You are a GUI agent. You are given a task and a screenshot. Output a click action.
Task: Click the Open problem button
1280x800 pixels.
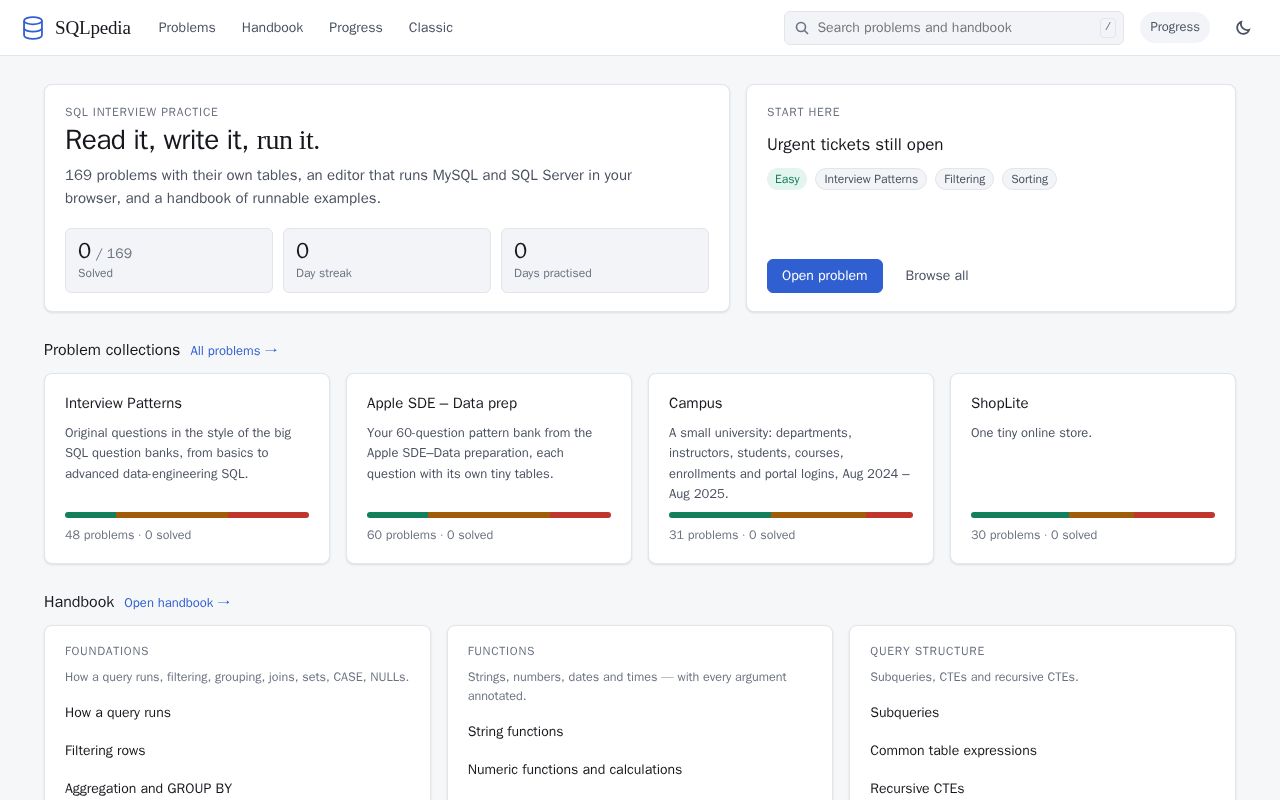click(825, 276)
